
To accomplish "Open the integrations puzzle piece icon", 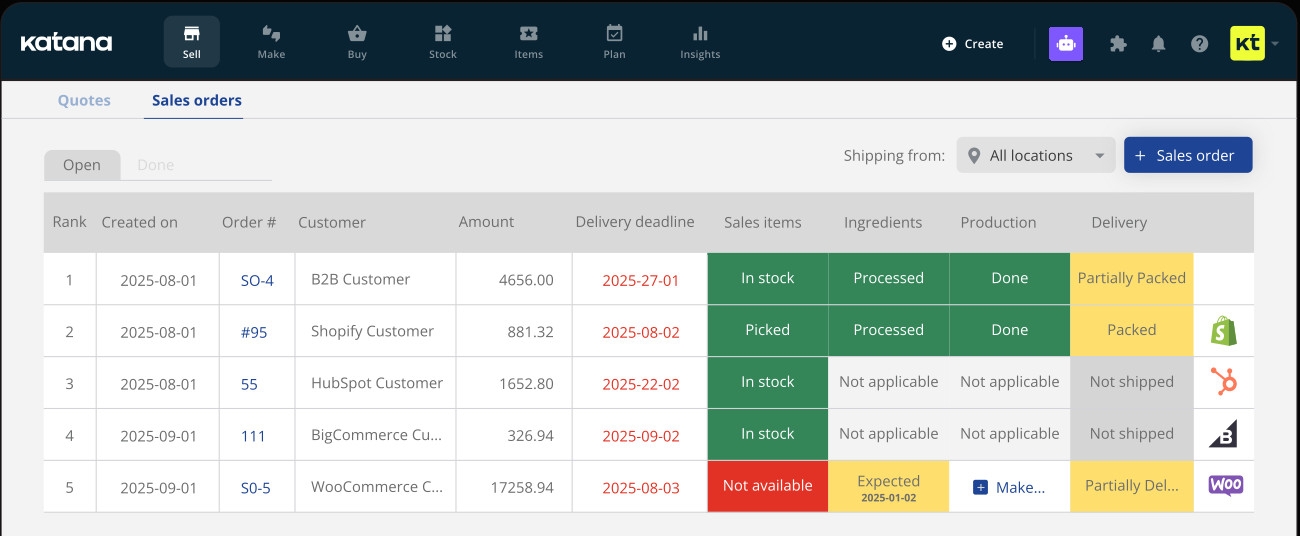I will pyautogui.click(x=1118, y=44).
